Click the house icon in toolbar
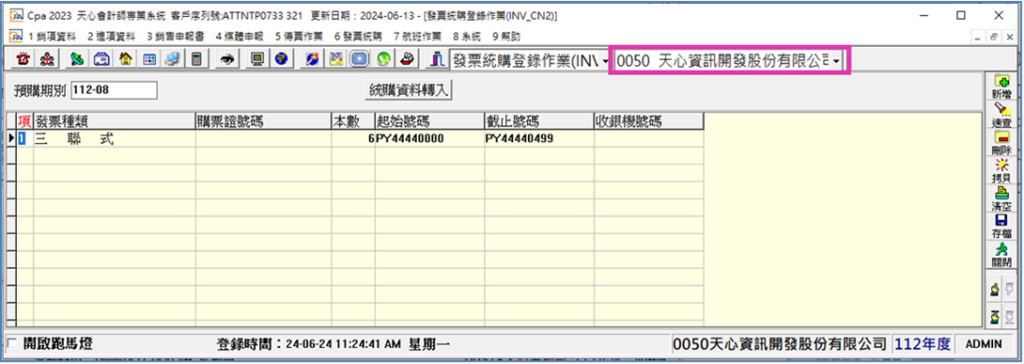 125,59
